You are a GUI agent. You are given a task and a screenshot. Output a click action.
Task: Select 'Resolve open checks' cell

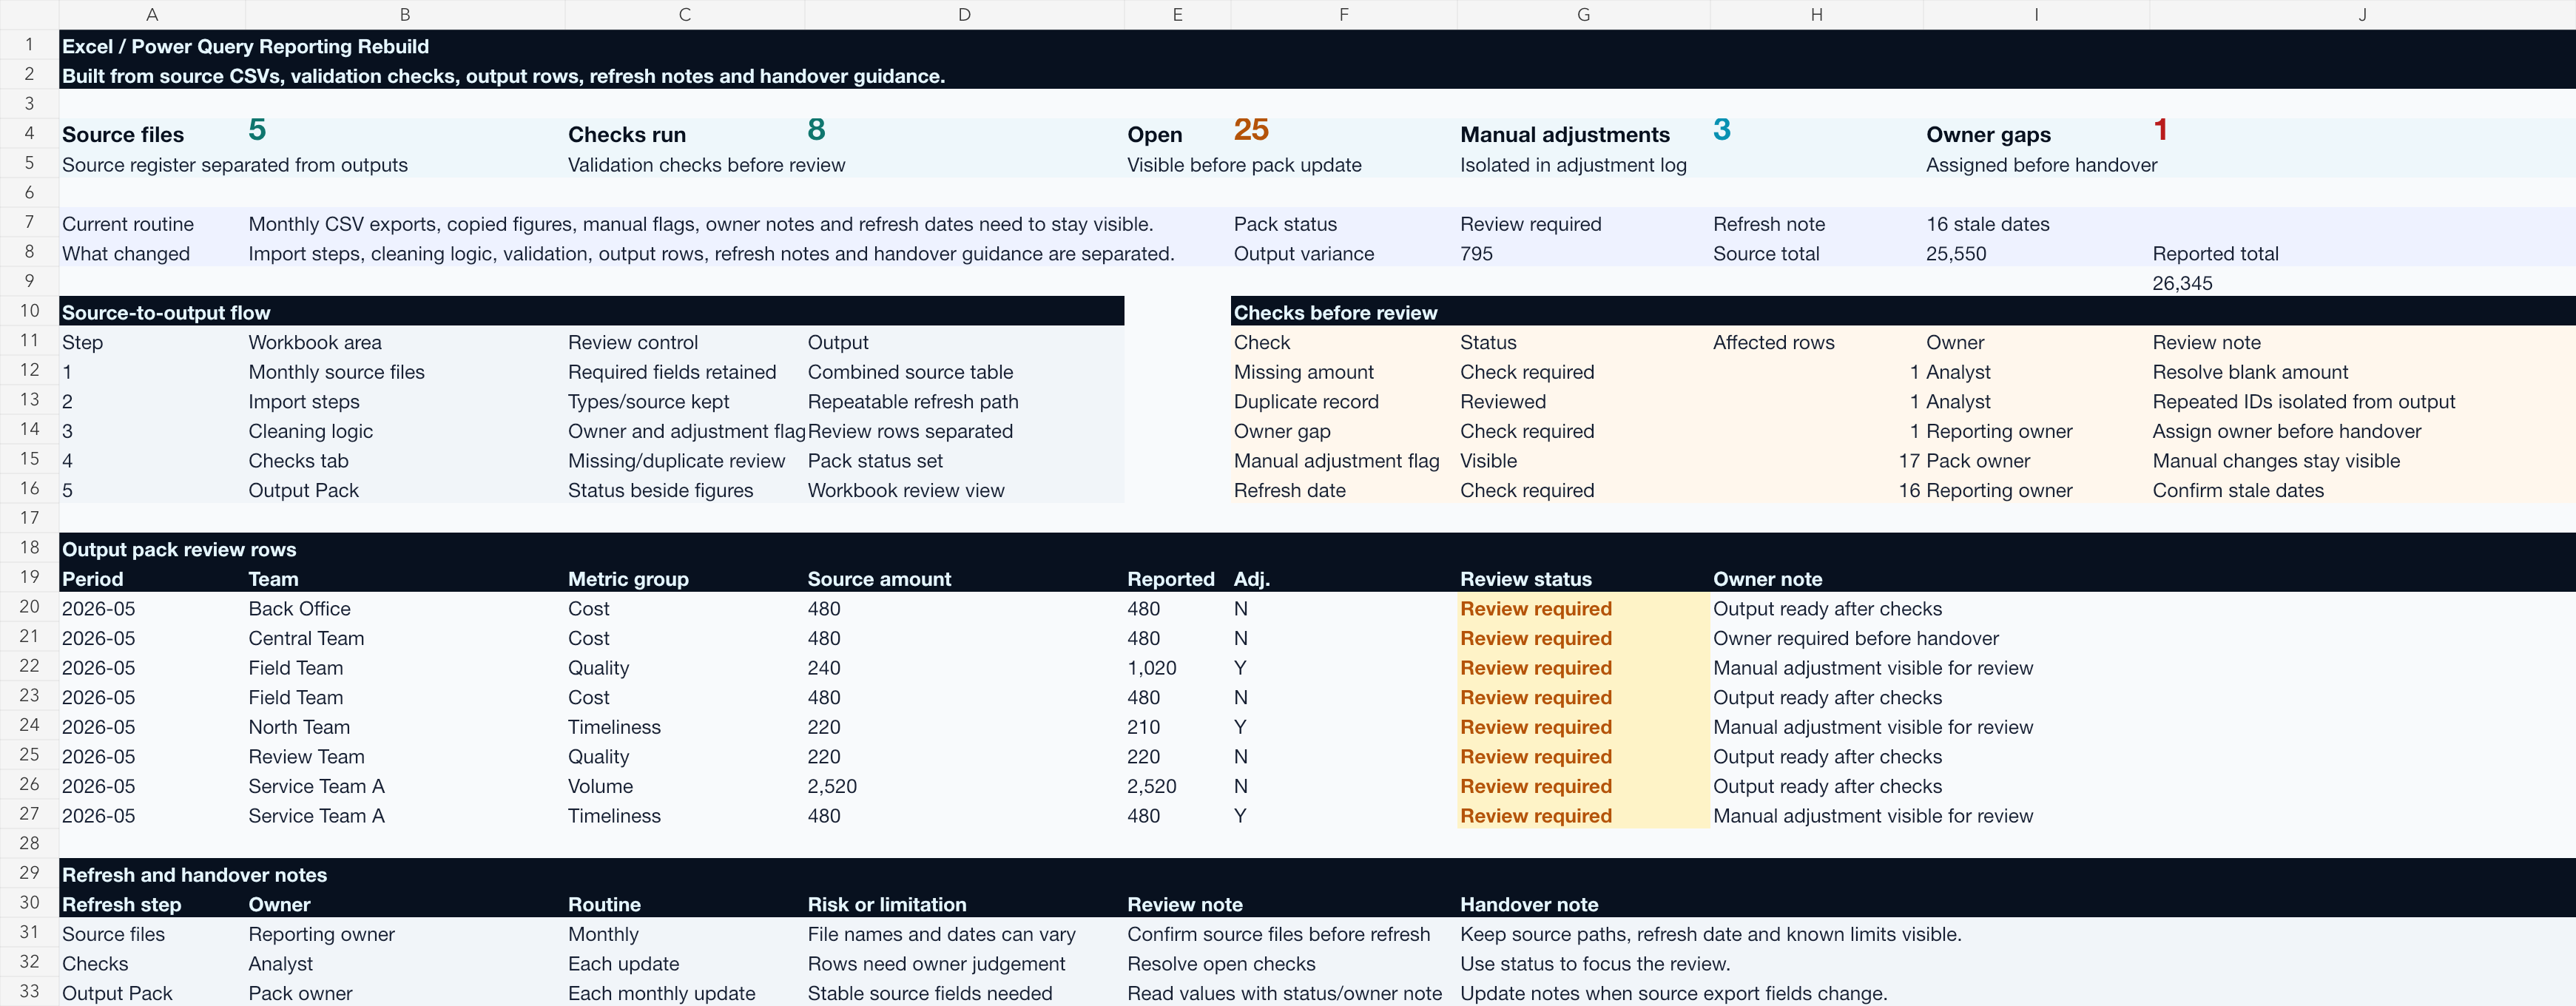click(x=1221, y=964)
